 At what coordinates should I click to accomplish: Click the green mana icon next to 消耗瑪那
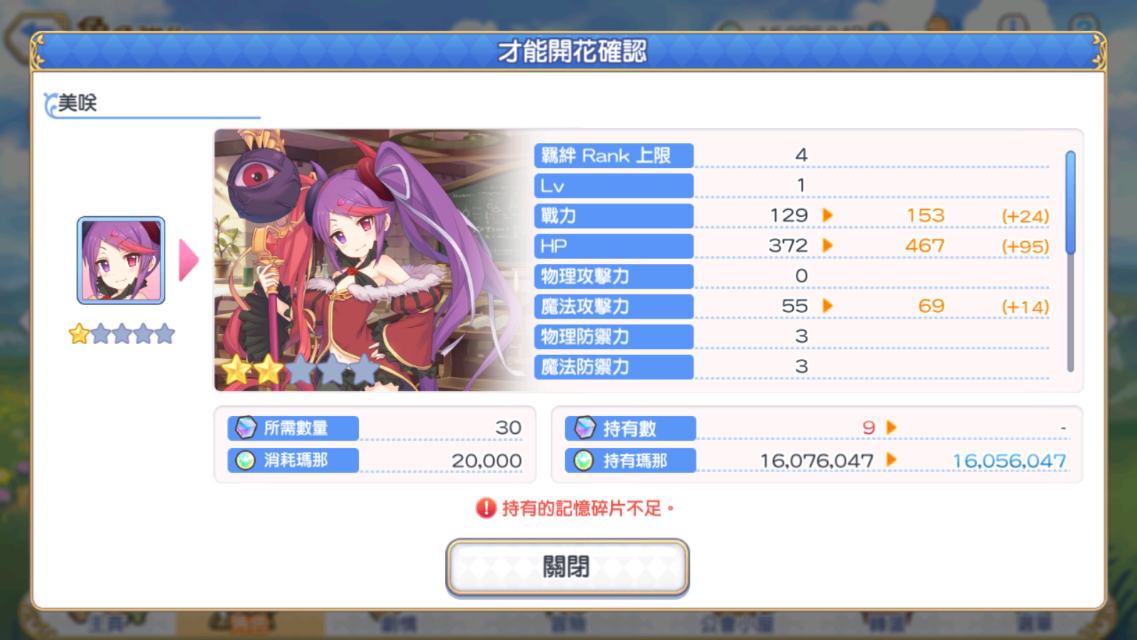click(x=246, y=460)
